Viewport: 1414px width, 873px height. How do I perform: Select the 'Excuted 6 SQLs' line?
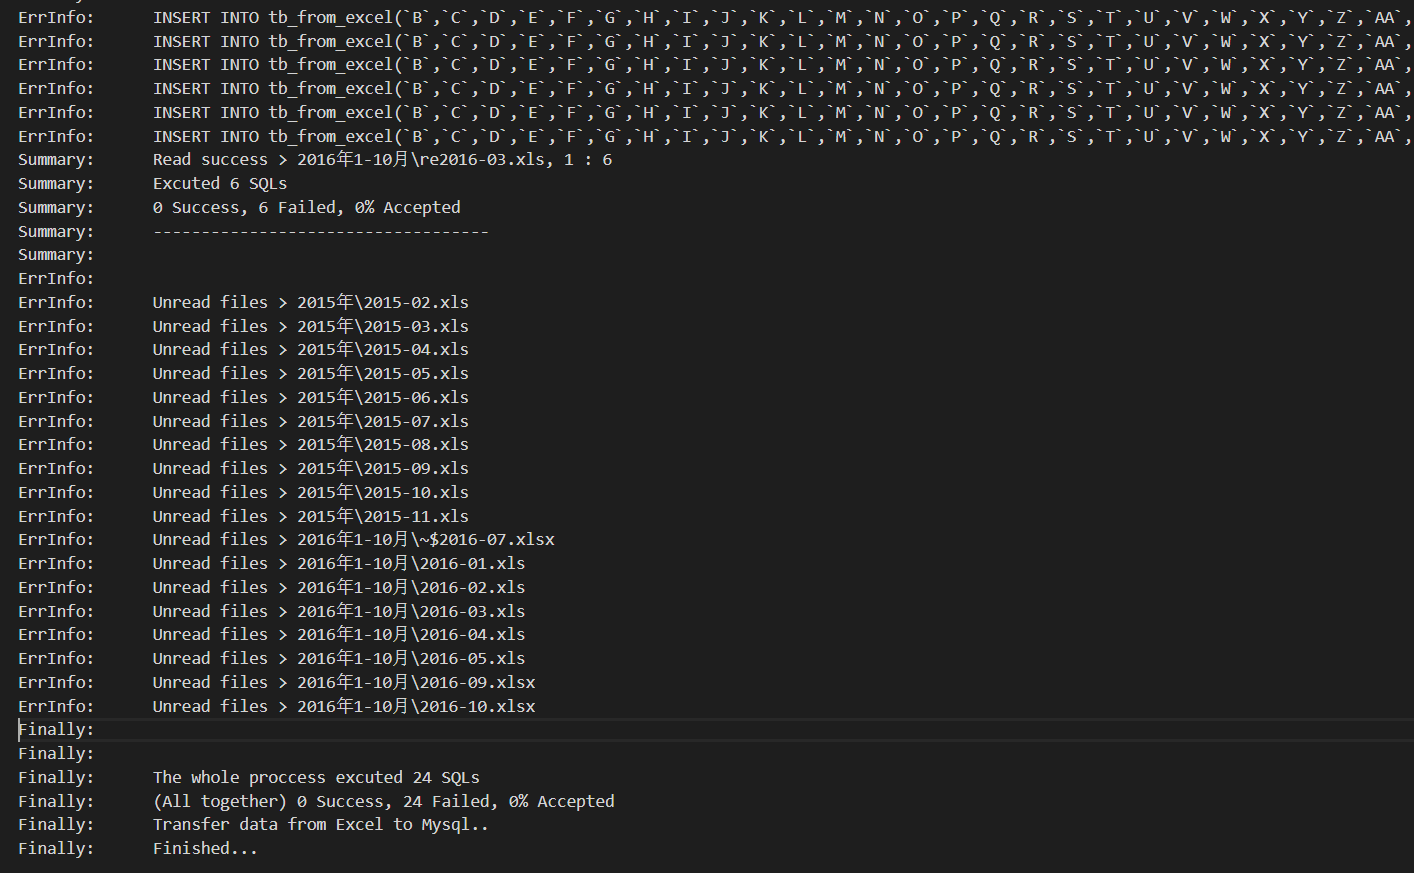click(x=220, y=184)
